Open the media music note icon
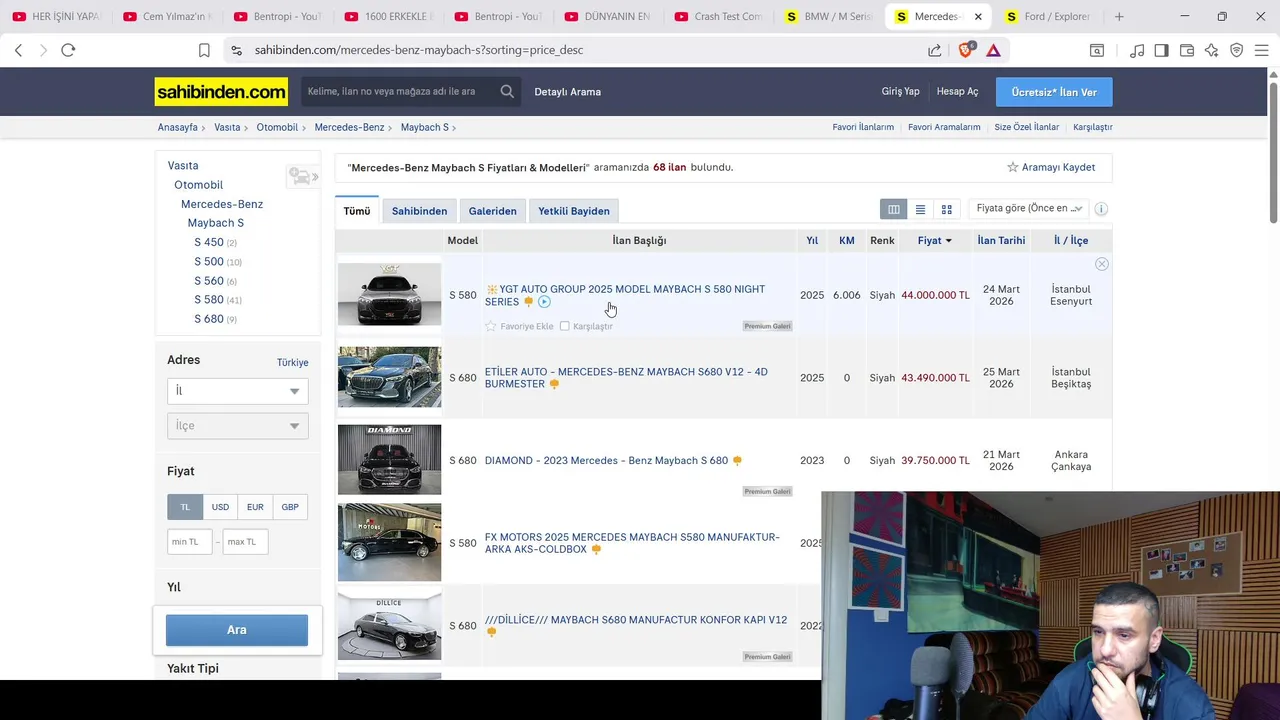1280x720 pixels. coord(1137,50)
